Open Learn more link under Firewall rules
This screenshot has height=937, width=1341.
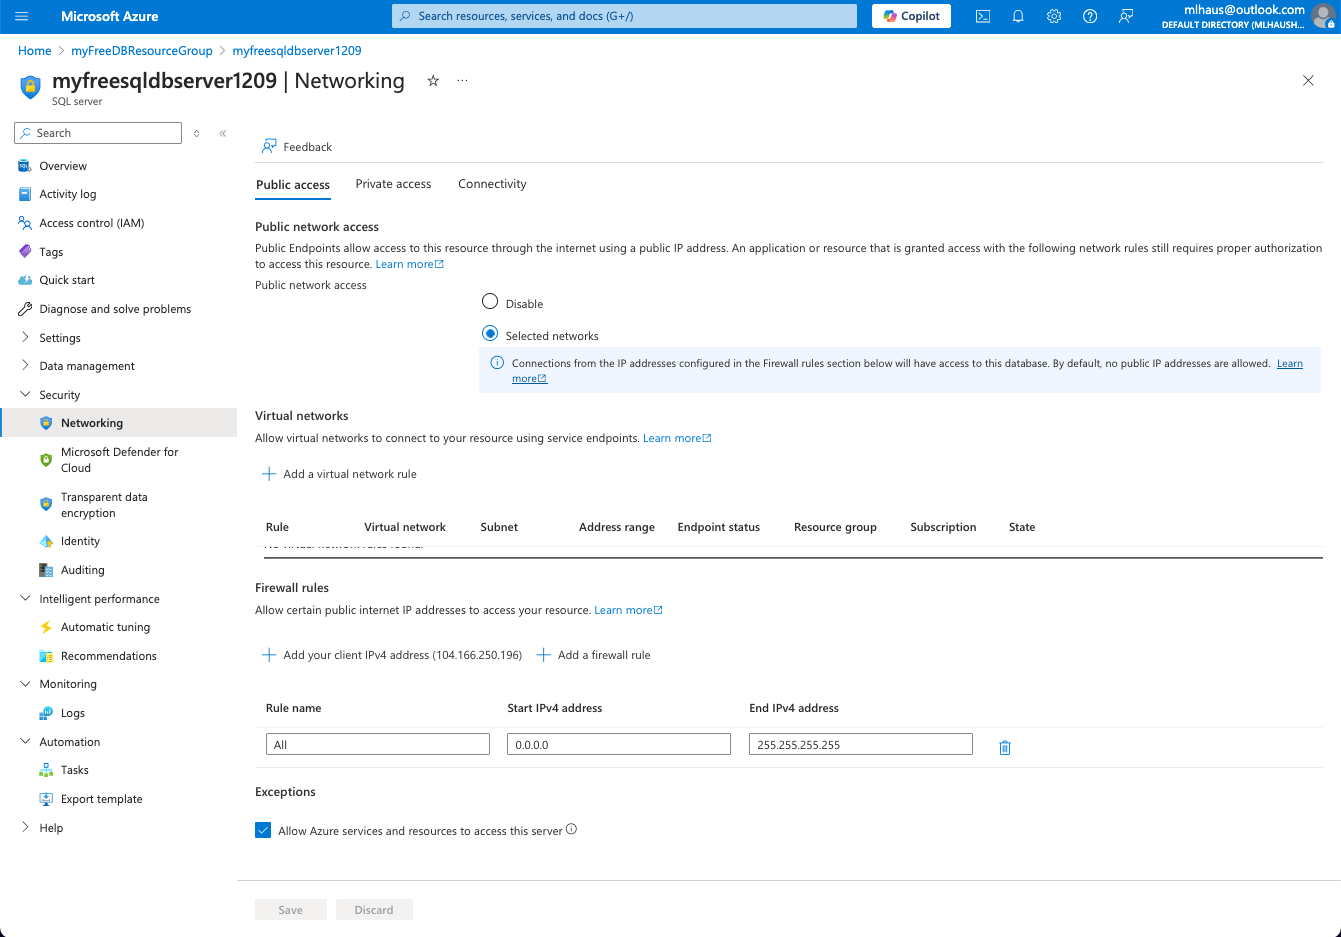(x=628, y=610)
